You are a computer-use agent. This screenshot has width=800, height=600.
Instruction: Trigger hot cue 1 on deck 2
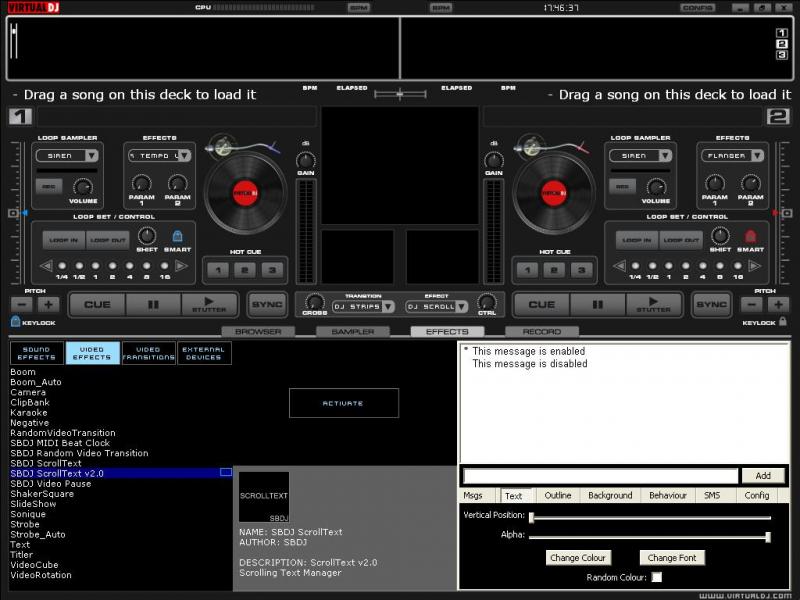(528, 270)
